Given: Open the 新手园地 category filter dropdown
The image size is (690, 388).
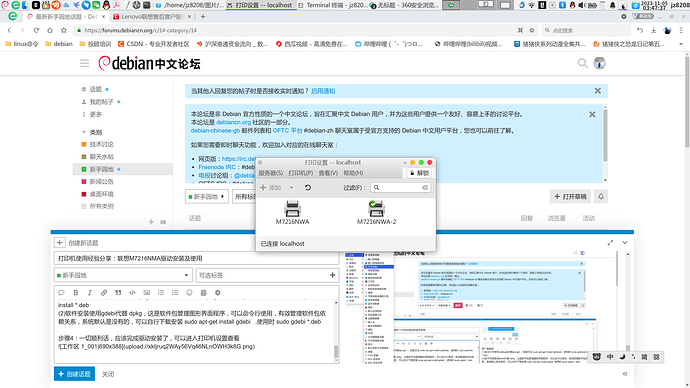Looking at the screenshot, I should pyautogui.click(x=206, y=197).
